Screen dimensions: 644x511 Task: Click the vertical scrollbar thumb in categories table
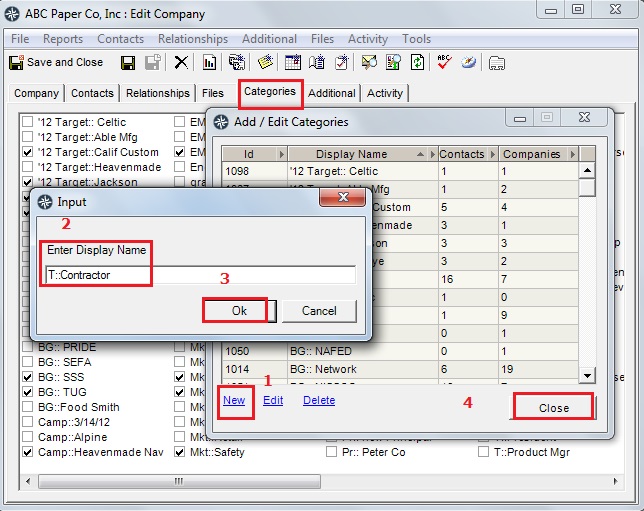point(587,187)
